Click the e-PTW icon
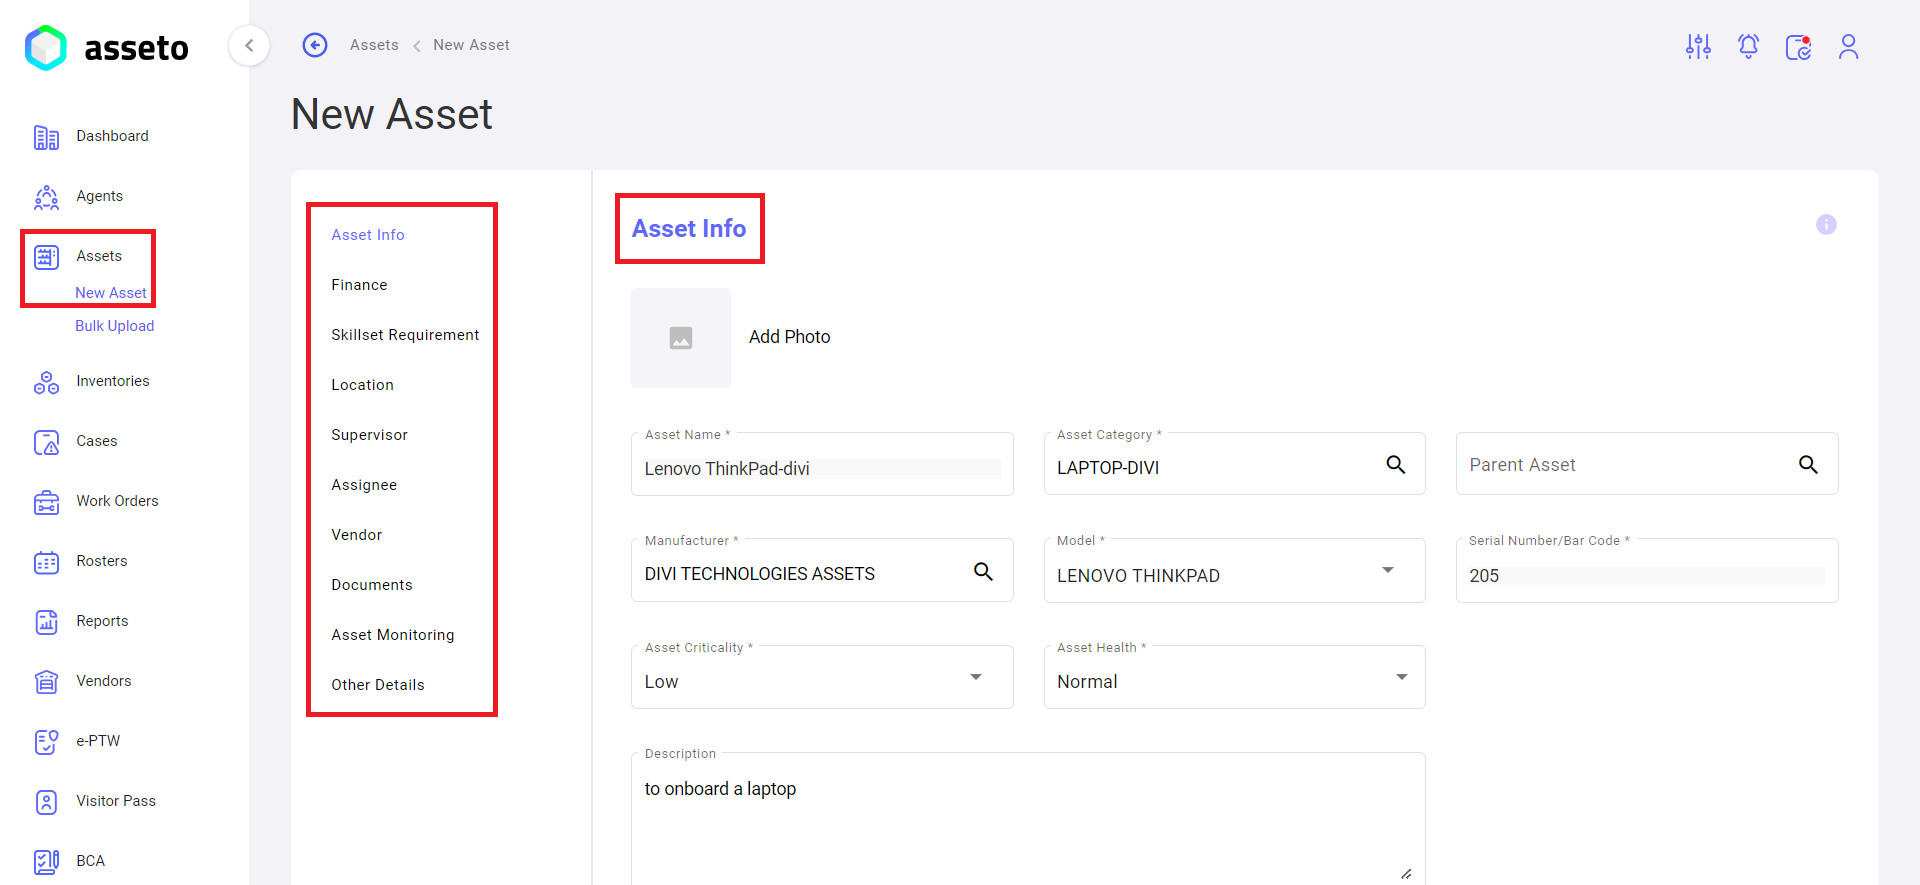This screenshot has width=1920, height=885. tap(46, 742)
